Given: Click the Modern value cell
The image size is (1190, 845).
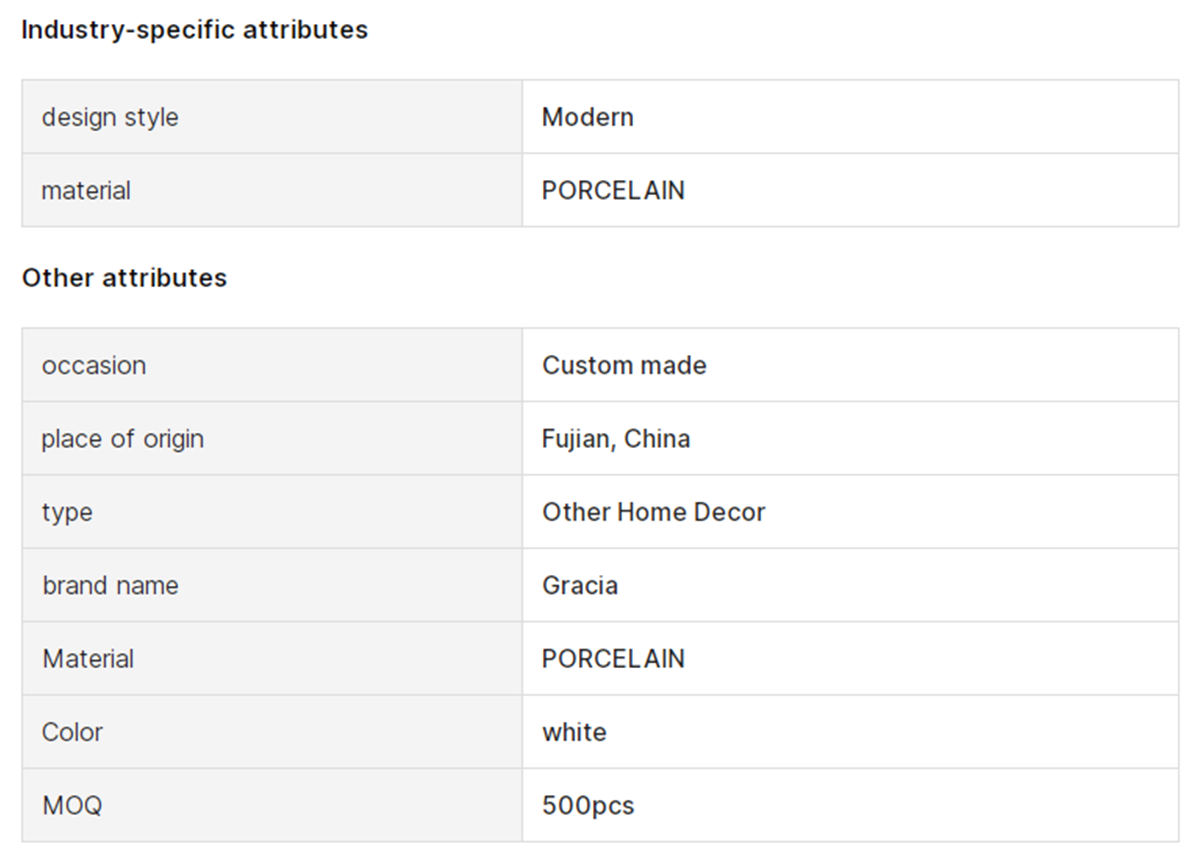Looking at the screenshot, I should pyautogui.click(x=850, y=117).
